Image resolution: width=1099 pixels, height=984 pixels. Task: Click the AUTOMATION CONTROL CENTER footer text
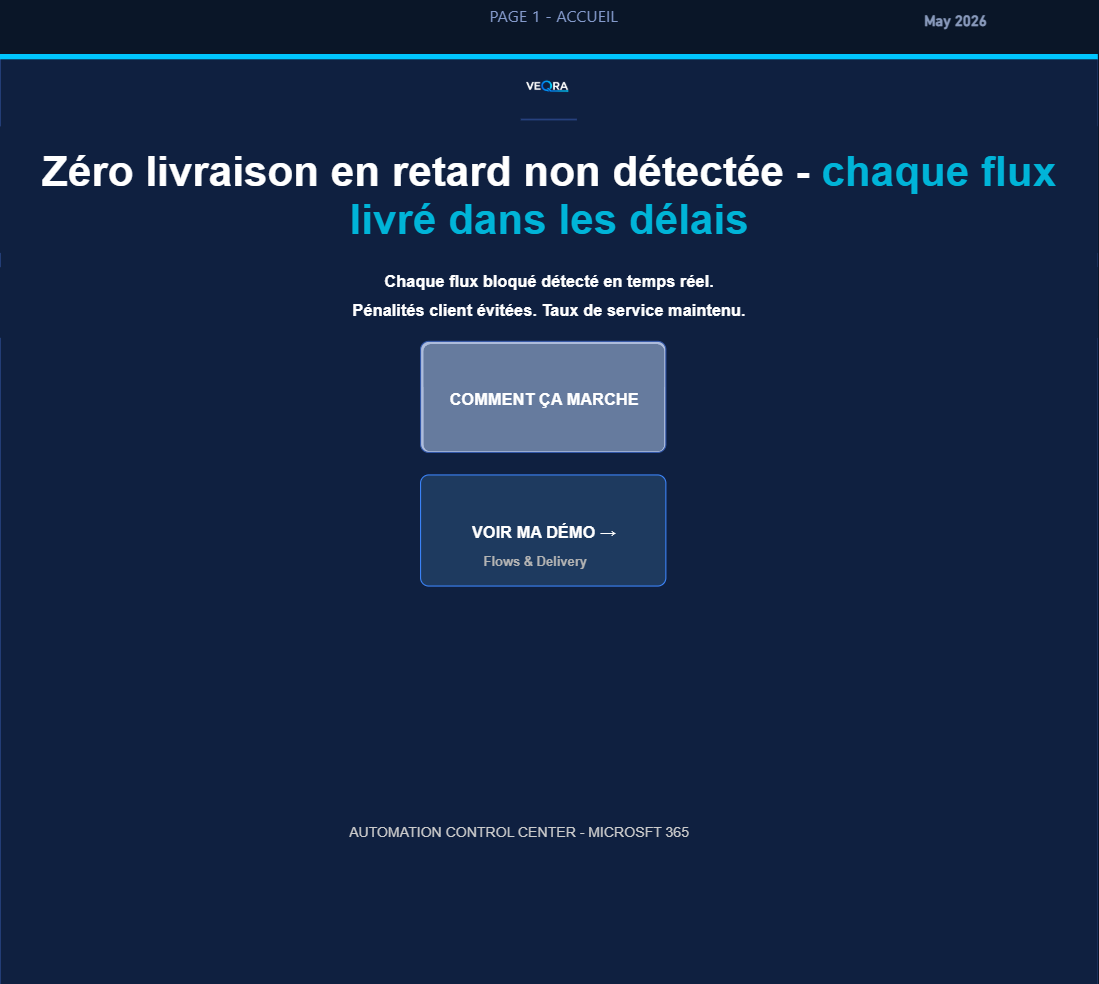[519, 832]
